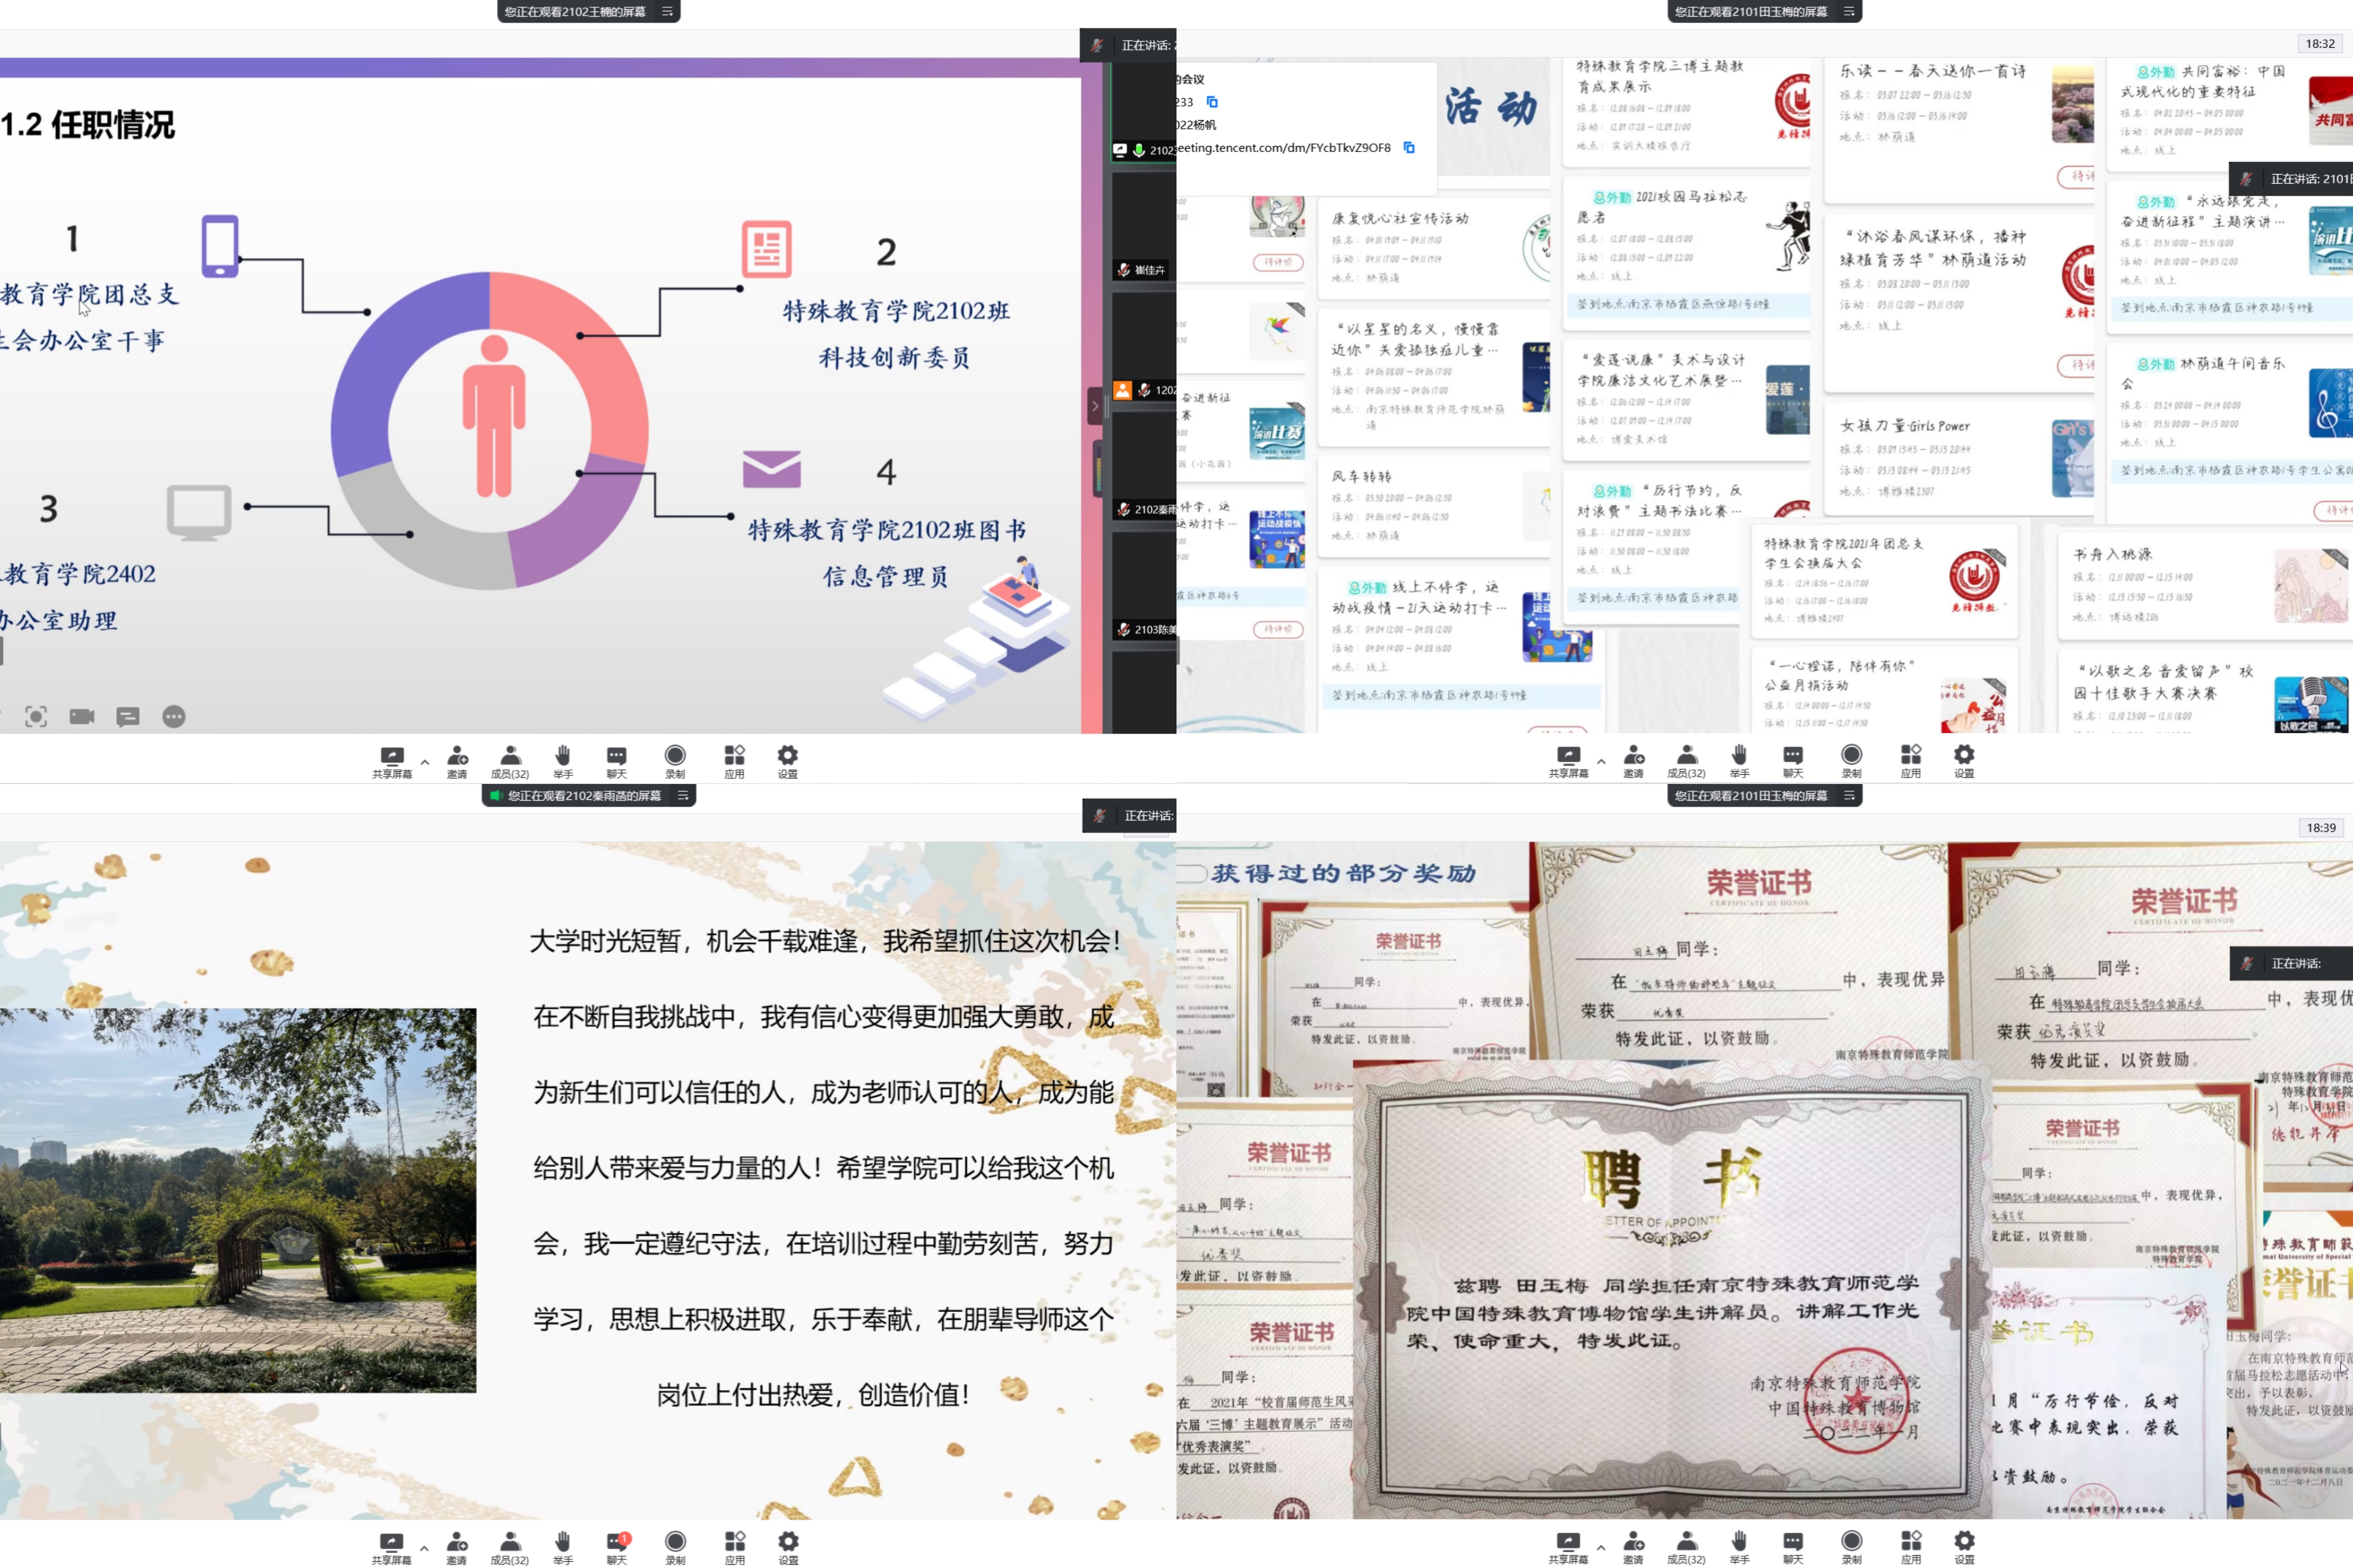
Task: Click the focus-frame icon on the 任职情况 slide
Action: point(36,716)
